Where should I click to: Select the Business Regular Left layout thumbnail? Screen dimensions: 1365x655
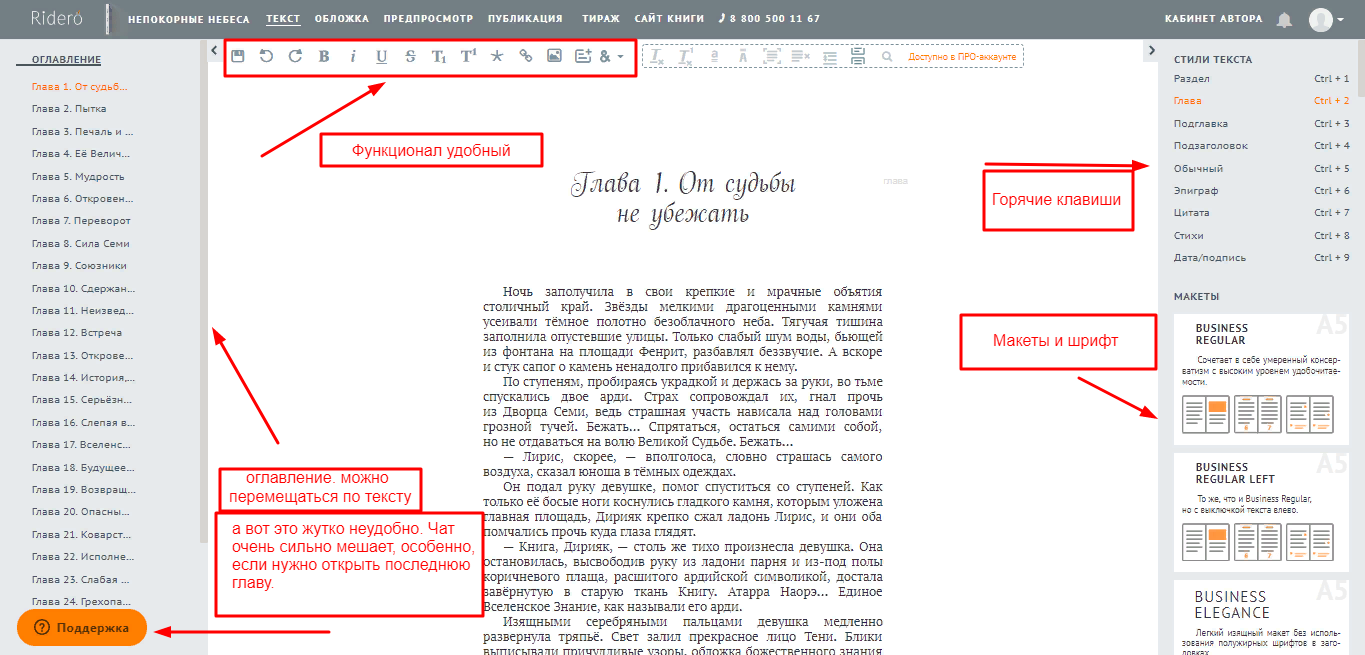(1260, 513)
